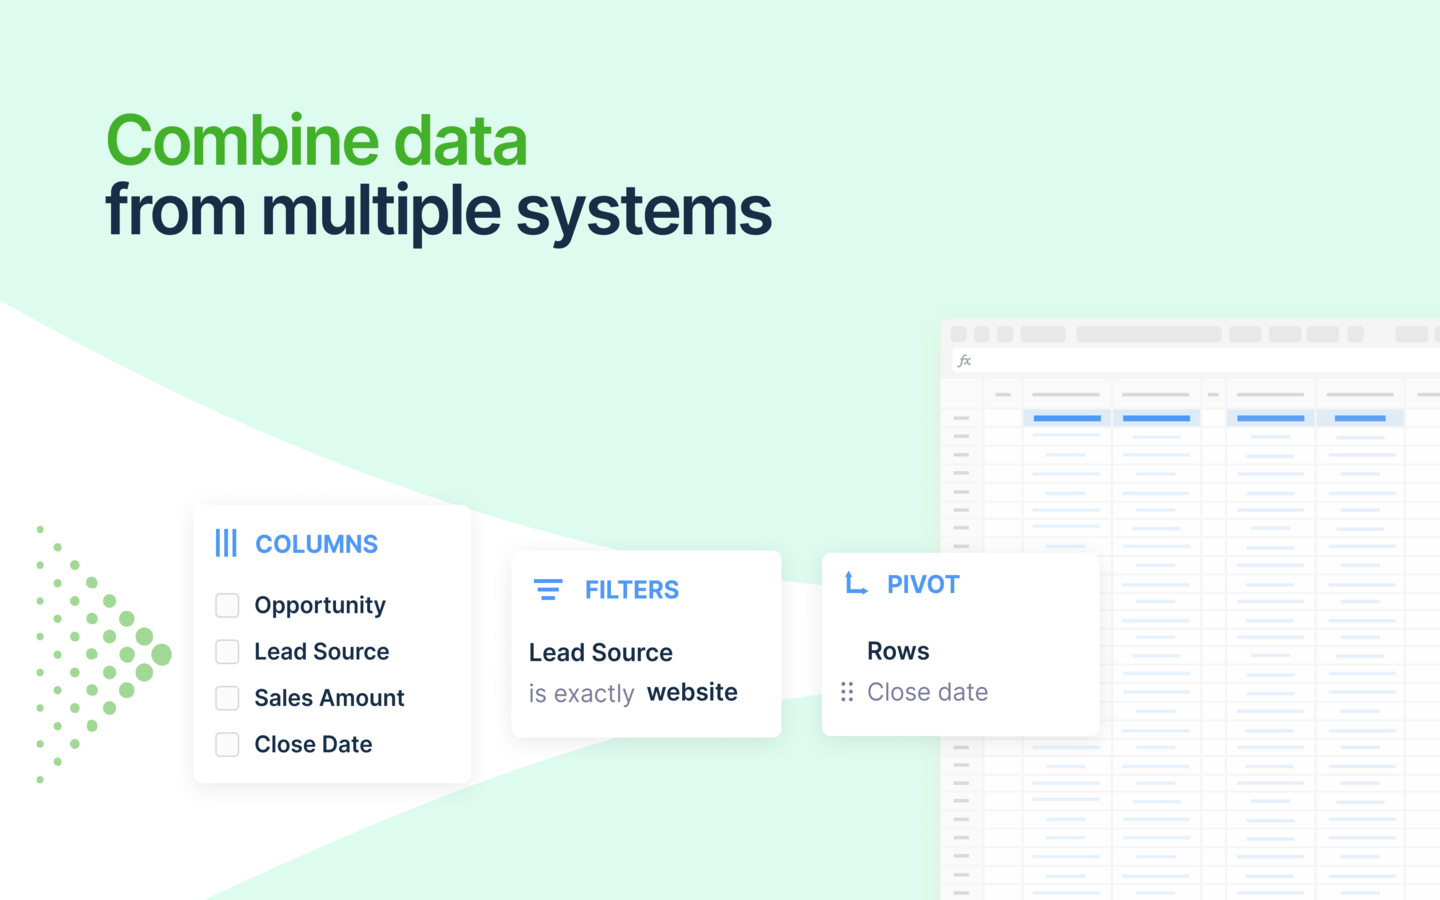
Task: Click the Filters funnel-lines icon
Action: pos(548,590)
